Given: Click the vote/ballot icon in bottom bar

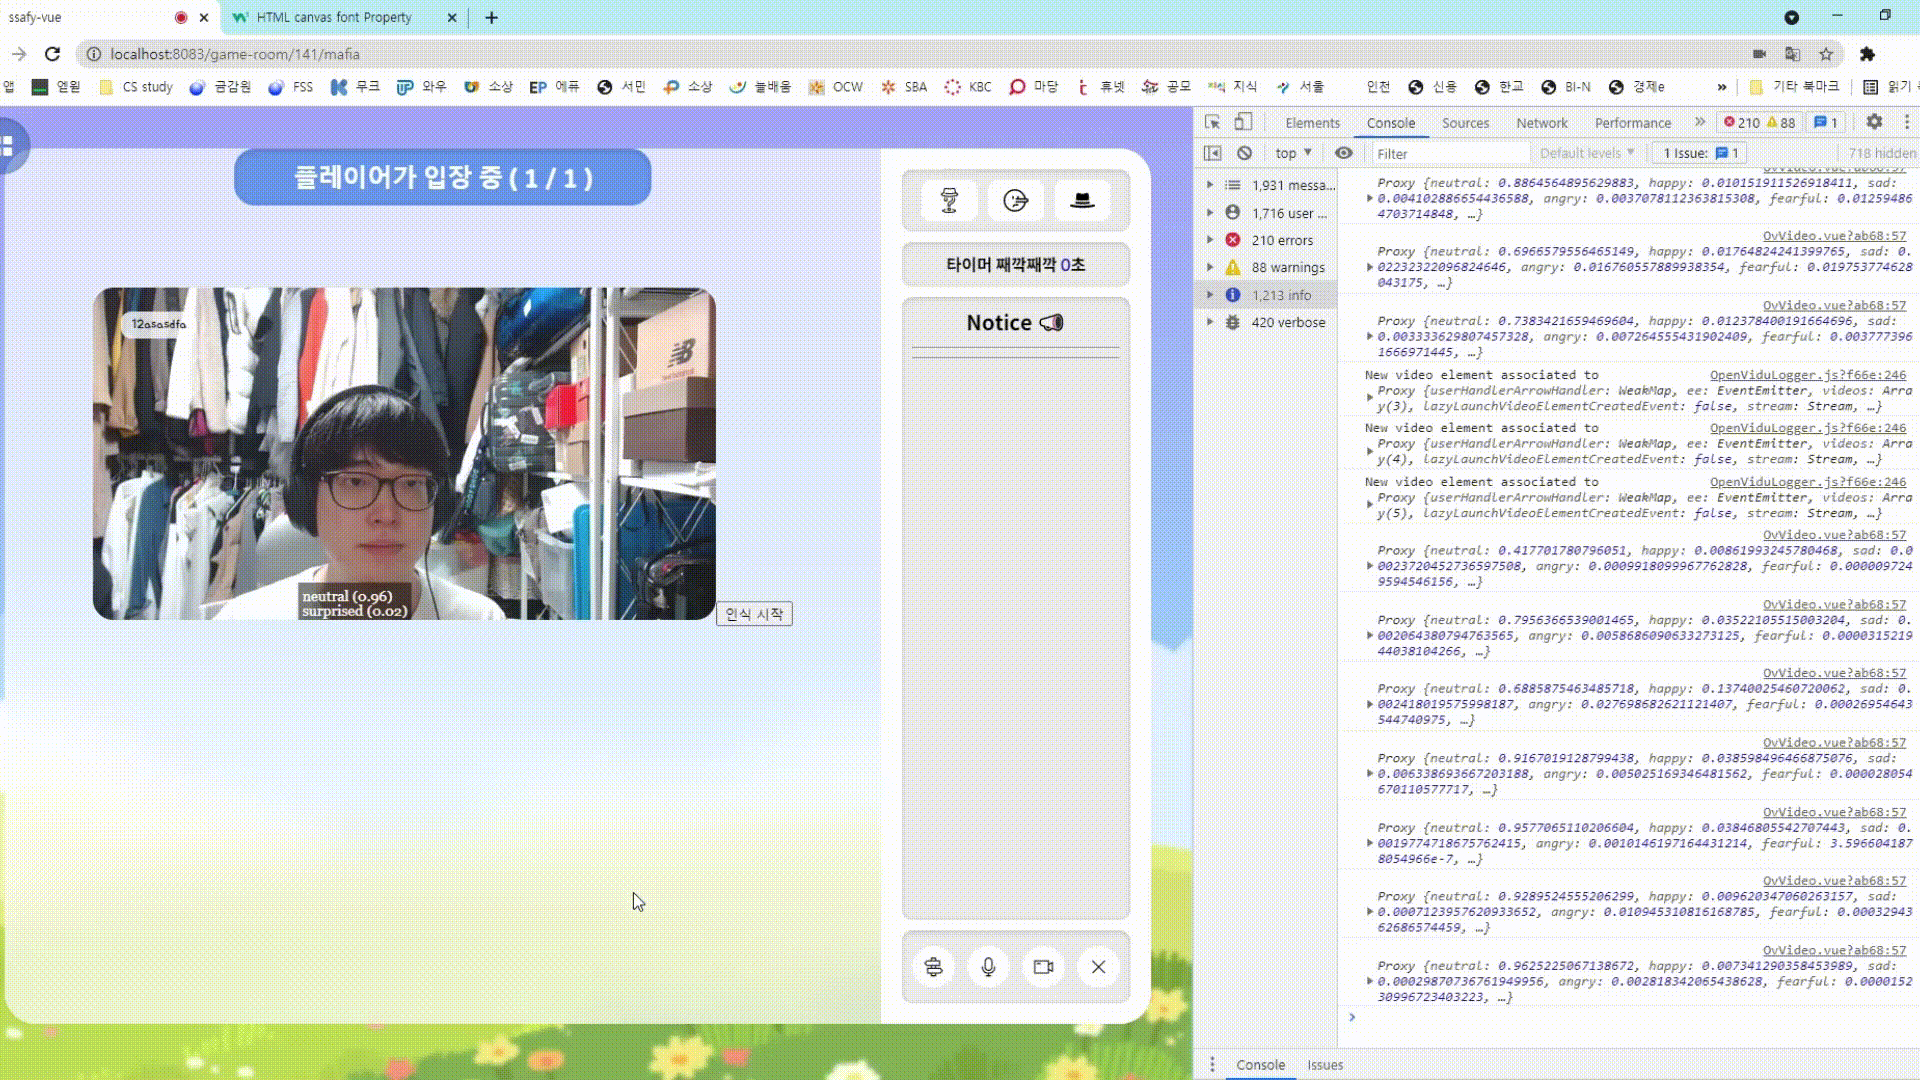Looking at the screenshot, I should 934,967.
